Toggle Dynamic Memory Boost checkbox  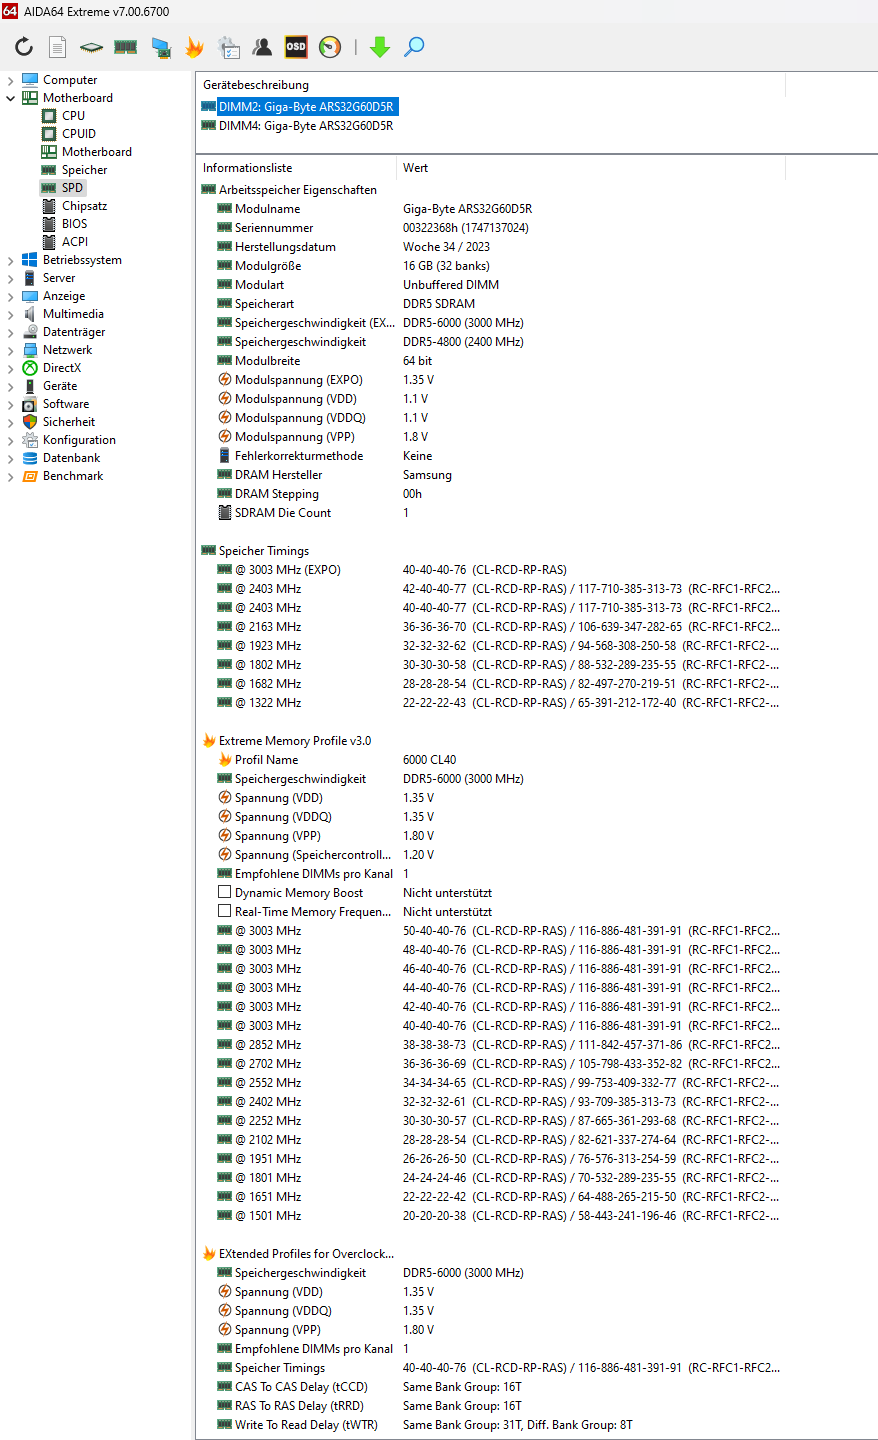tap(225, 893)
